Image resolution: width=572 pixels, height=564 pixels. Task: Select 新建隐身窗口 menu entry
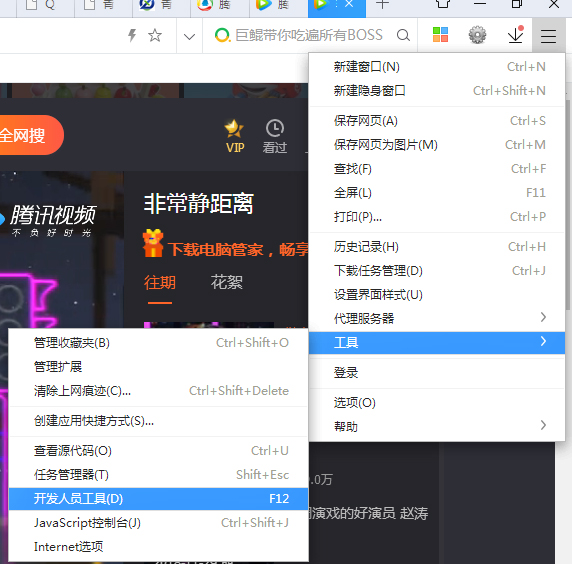click(x=437, y=90)
